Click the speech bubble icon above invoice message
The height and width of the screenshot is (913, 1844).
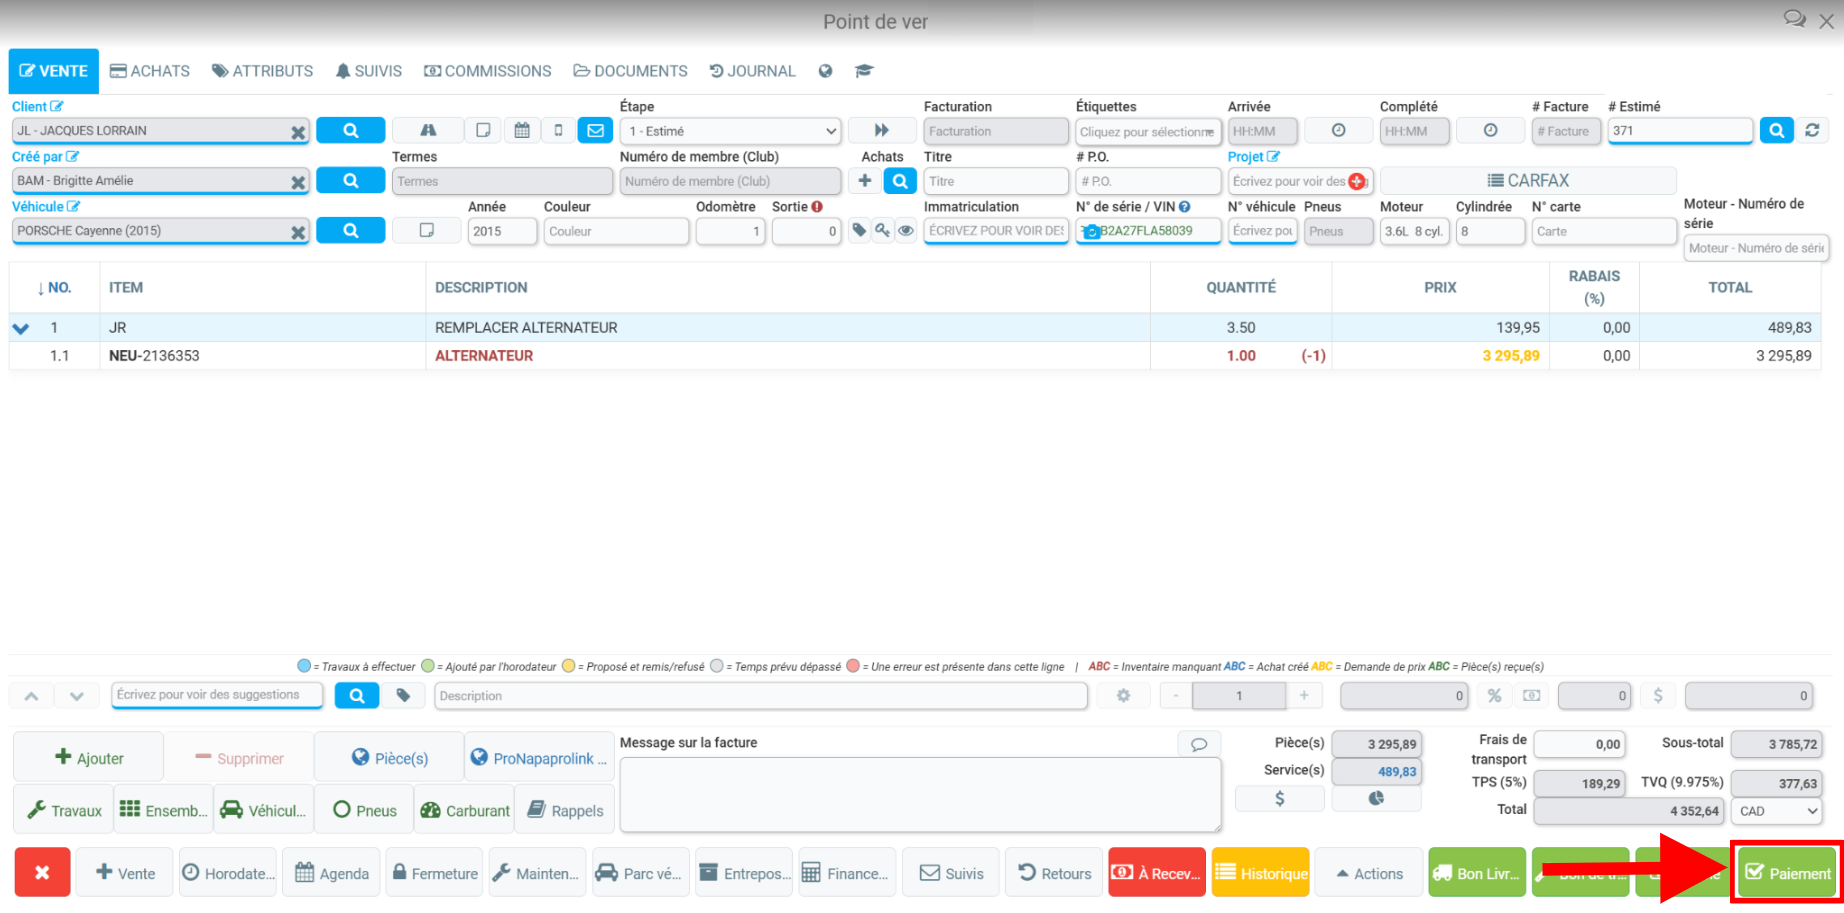pos(1199,744)
